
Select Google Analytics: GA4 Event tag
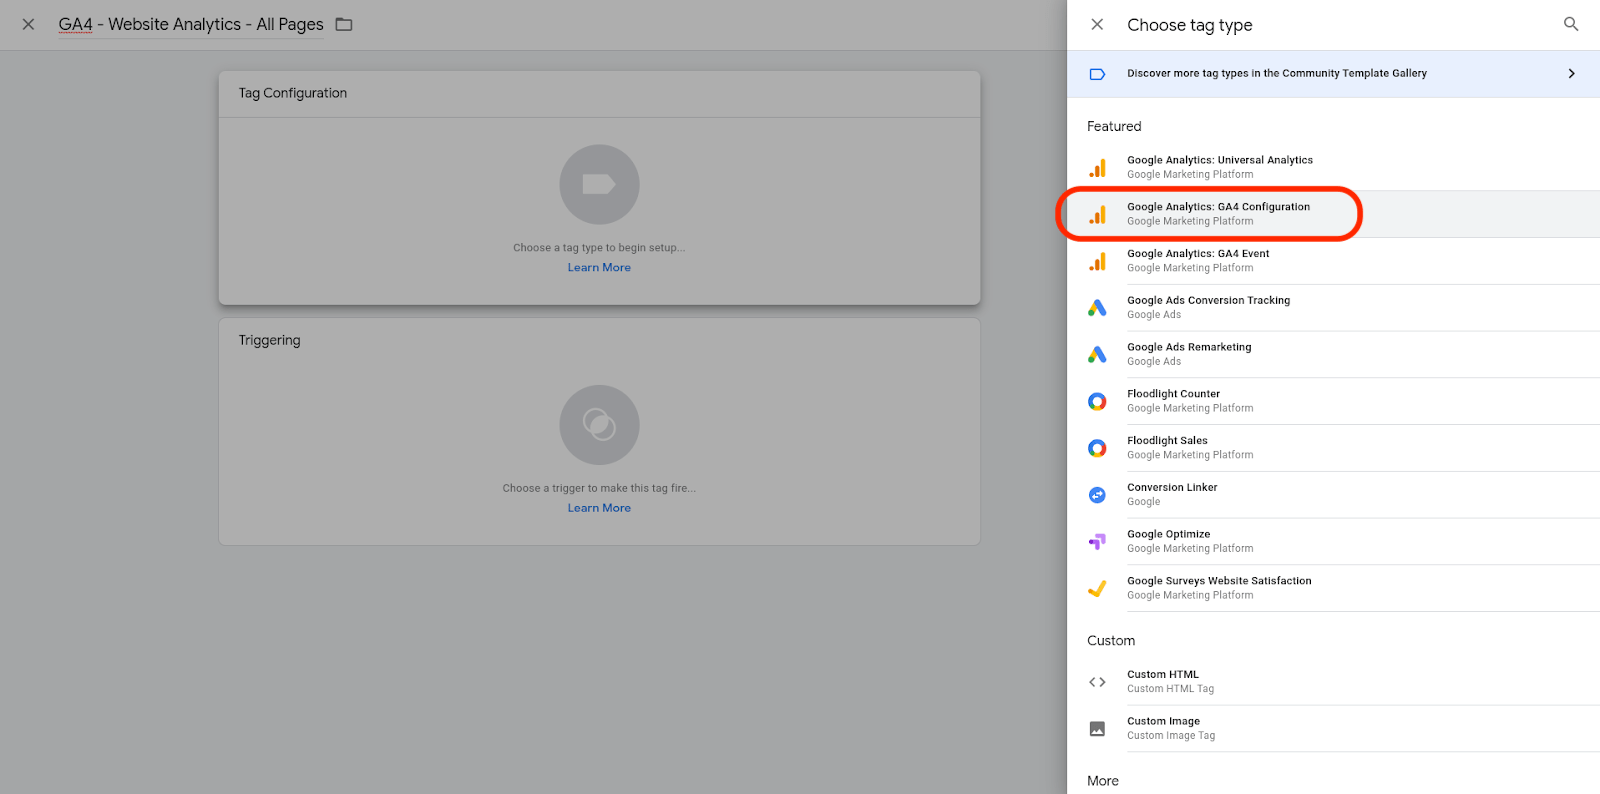1333,261
